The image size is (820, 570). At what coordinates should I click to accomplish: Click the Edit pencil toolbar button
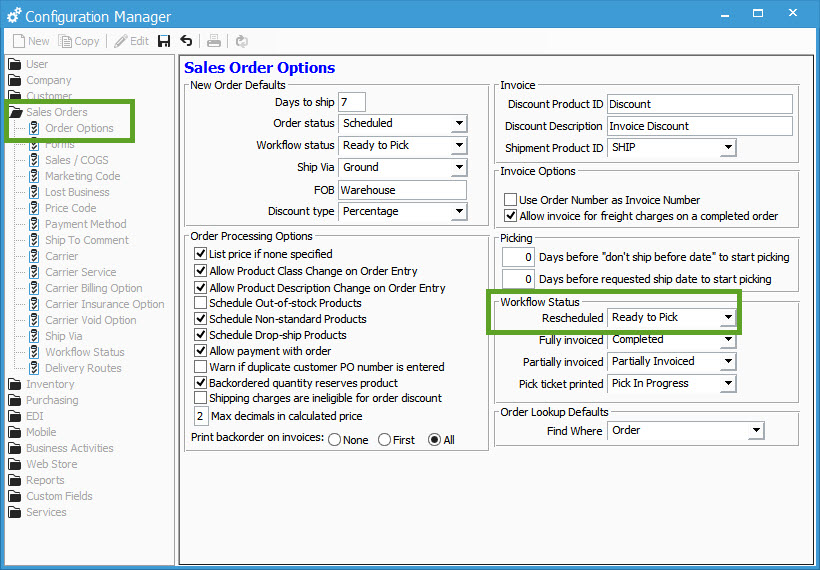[x=132, y=41]
